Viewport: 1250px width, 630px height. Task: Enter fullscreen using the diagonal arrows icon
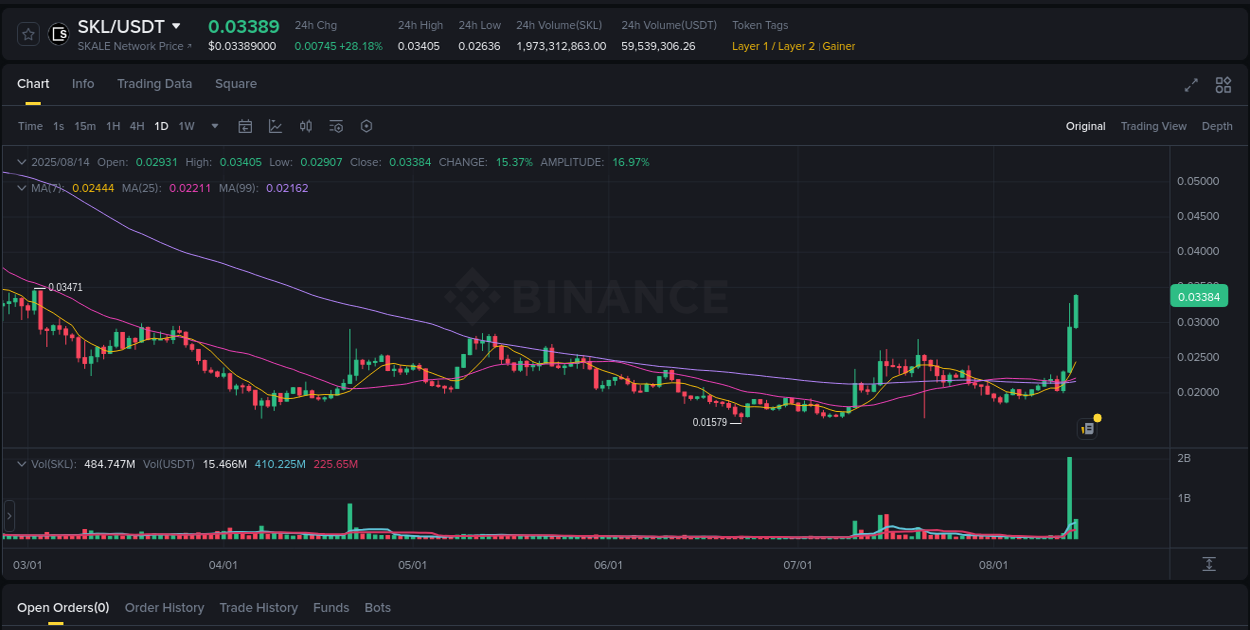1190,85
